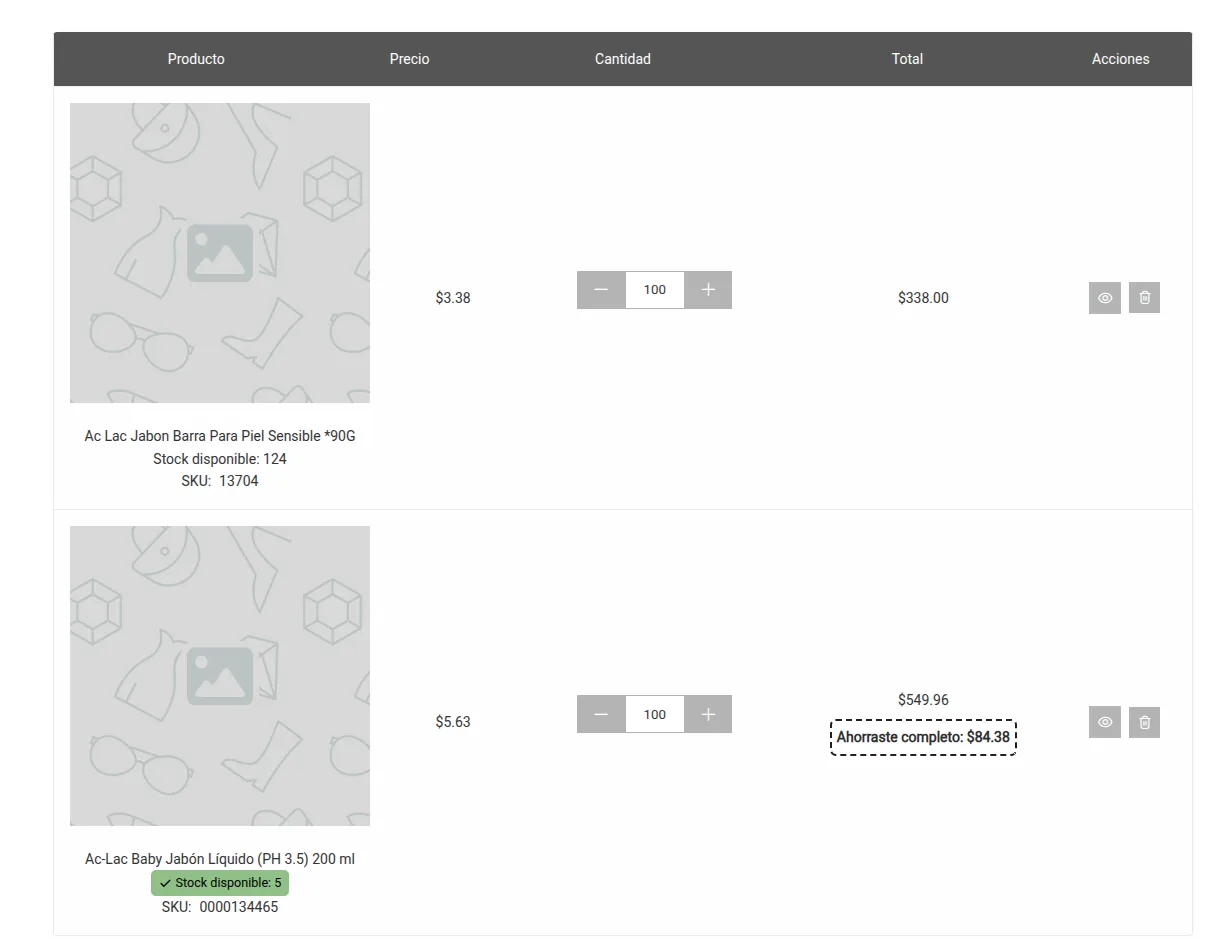Click SKU: 0000134465 text

click(x=220, y=907)
